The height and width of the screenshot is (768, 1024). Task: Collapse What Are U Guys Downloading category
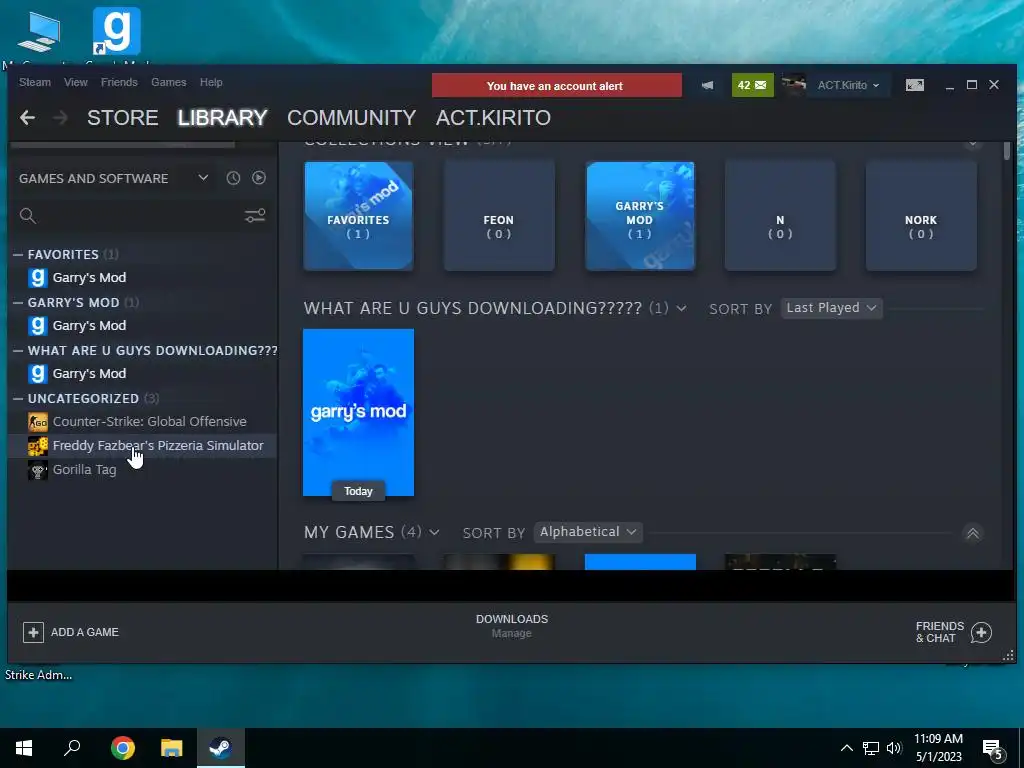[x=18, y=351]
